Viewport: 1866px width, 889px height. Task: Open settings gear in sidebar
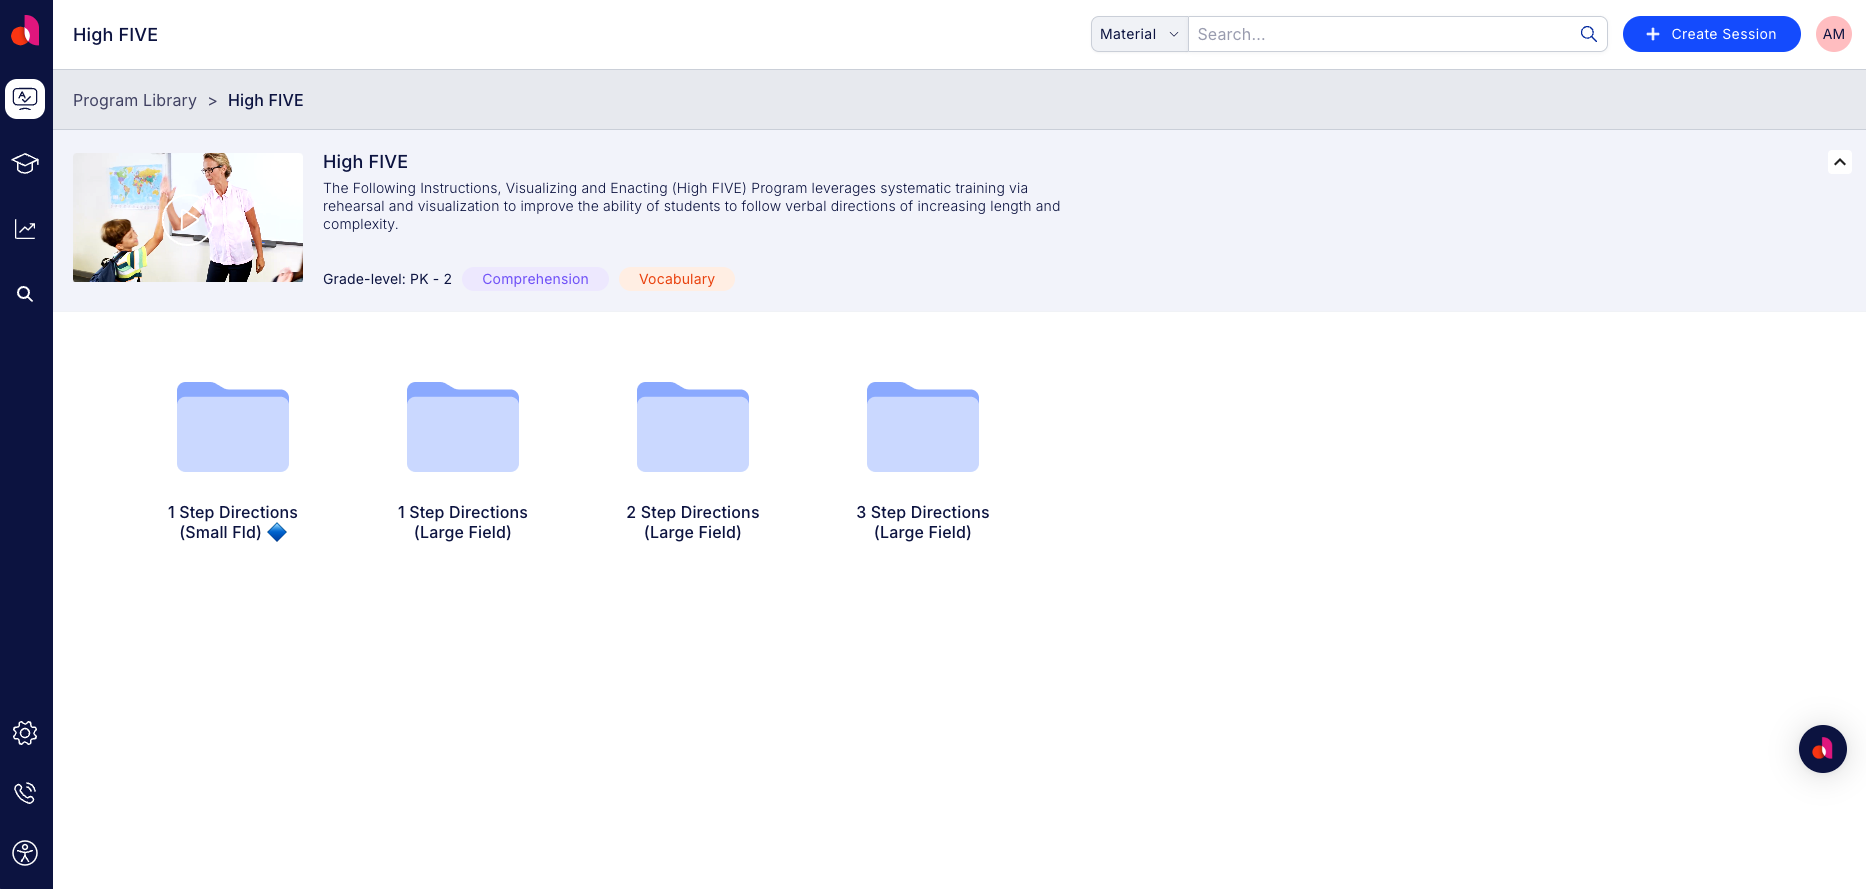click(25, 733)
